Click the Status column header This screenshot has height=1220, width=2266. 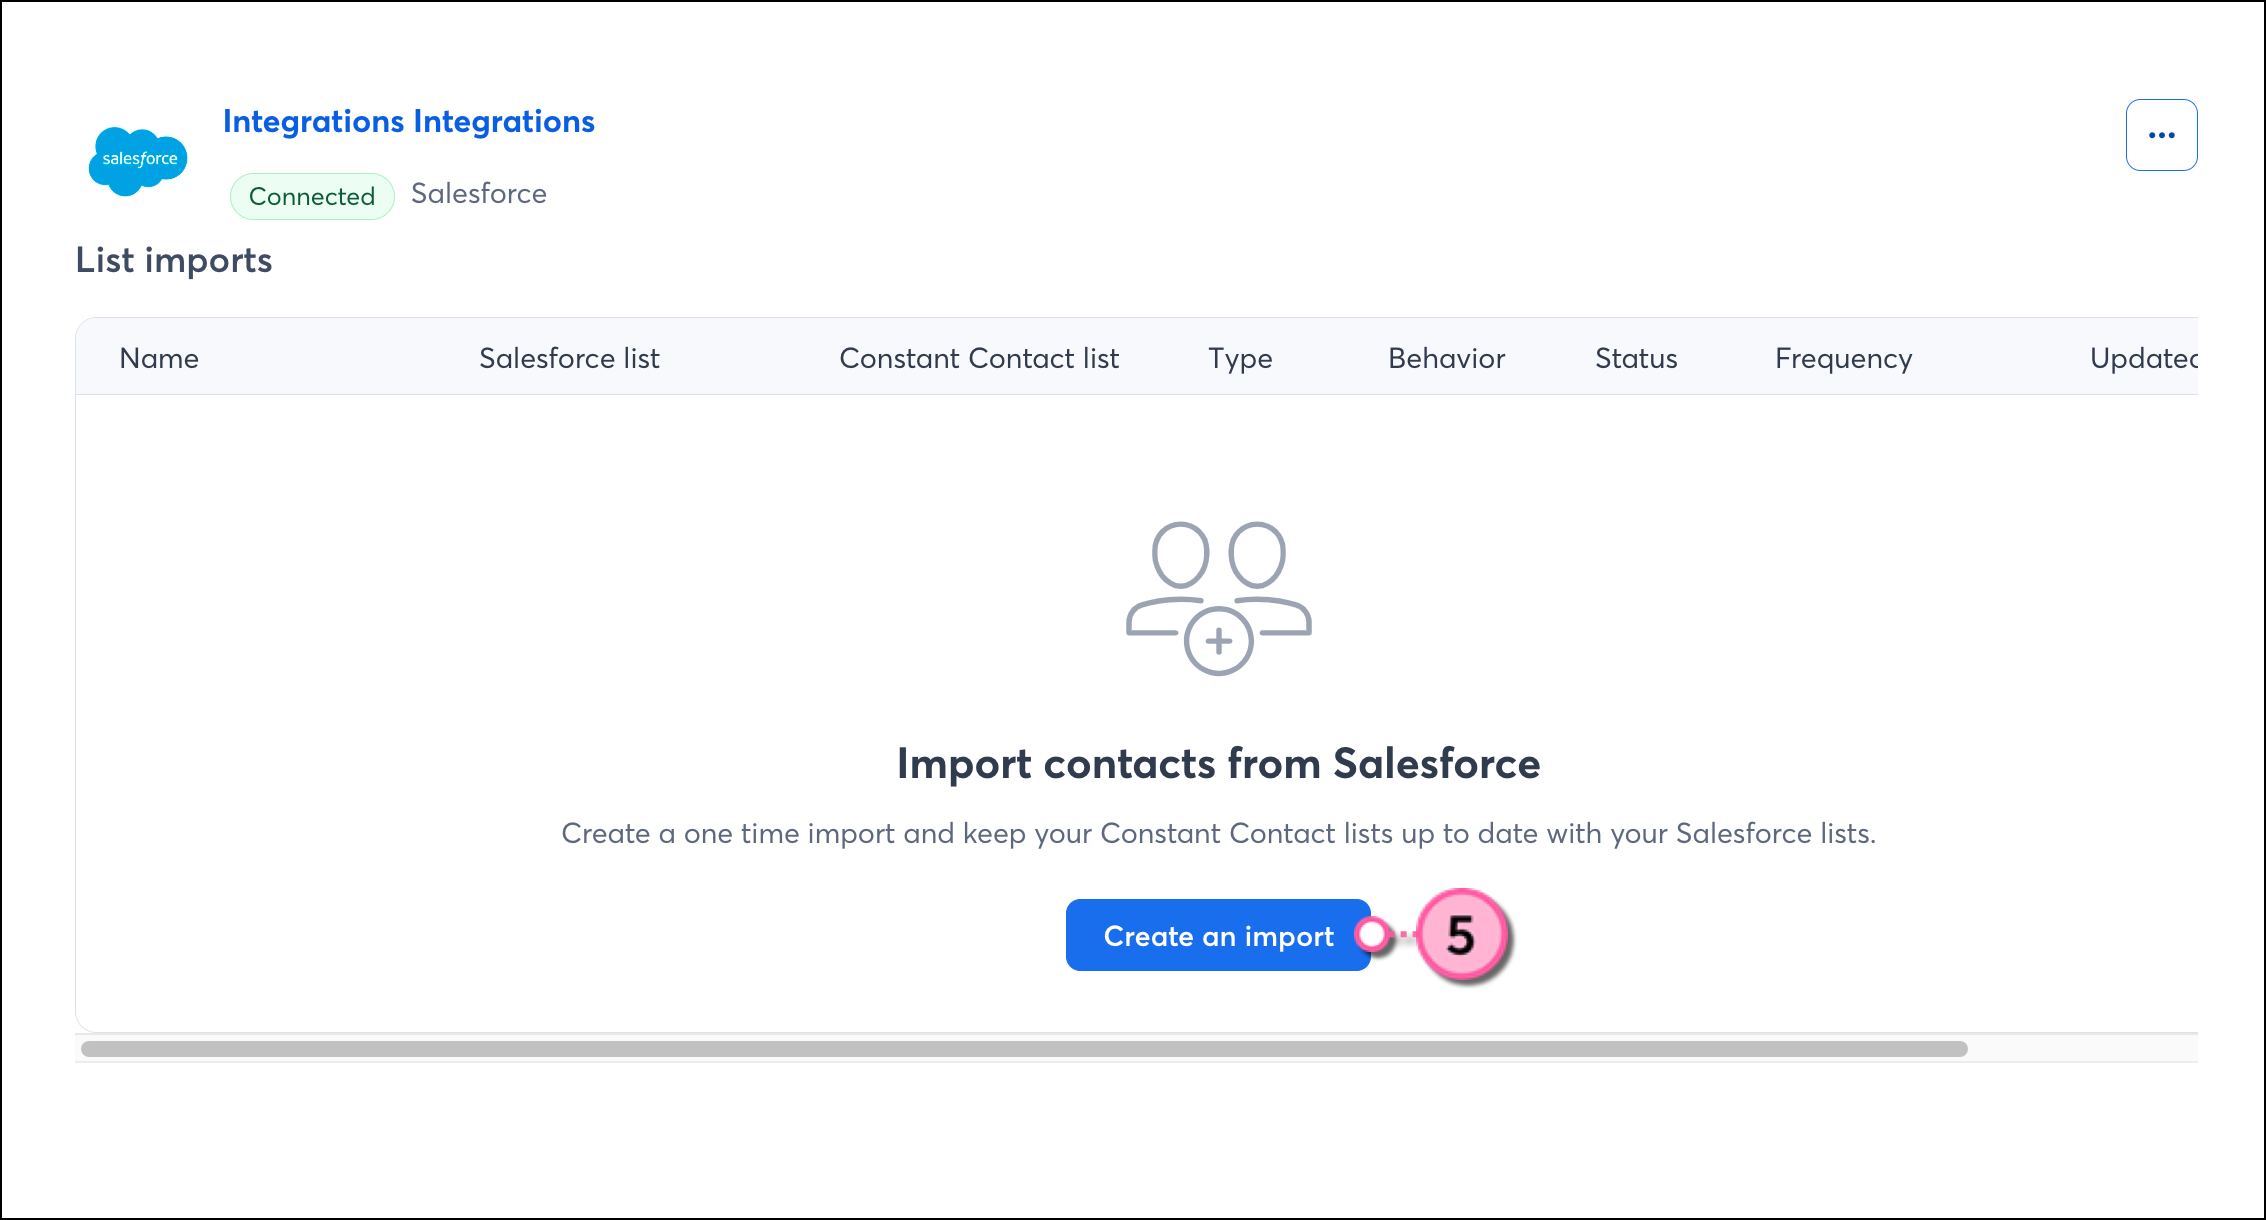coord(1636,358)
